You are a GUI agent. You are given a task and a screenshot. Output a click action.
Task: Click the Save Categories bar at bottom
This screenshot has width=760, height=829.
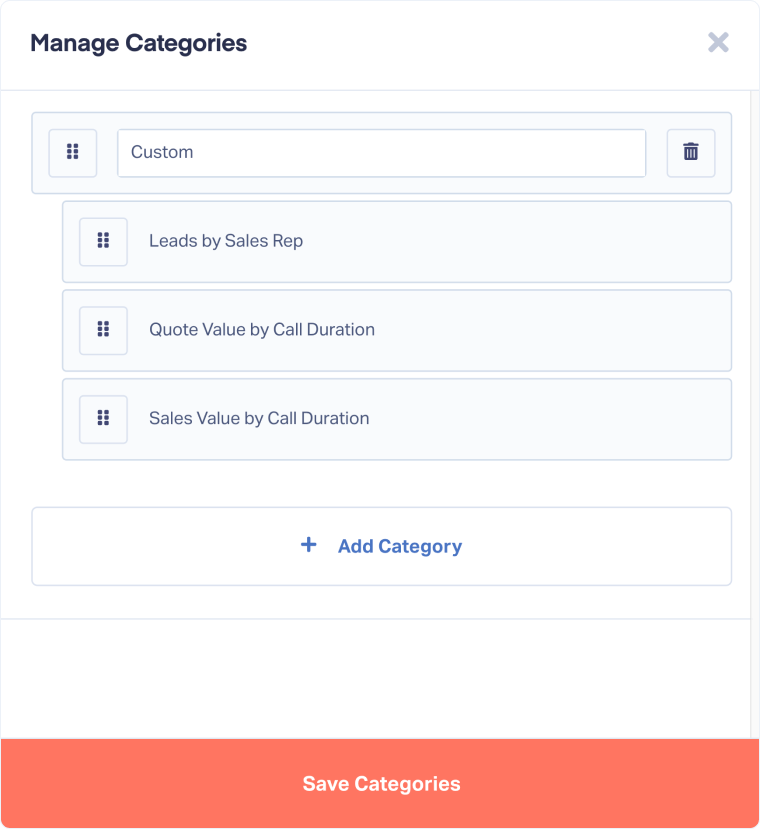pyautogui.click(x=381, y=783)
